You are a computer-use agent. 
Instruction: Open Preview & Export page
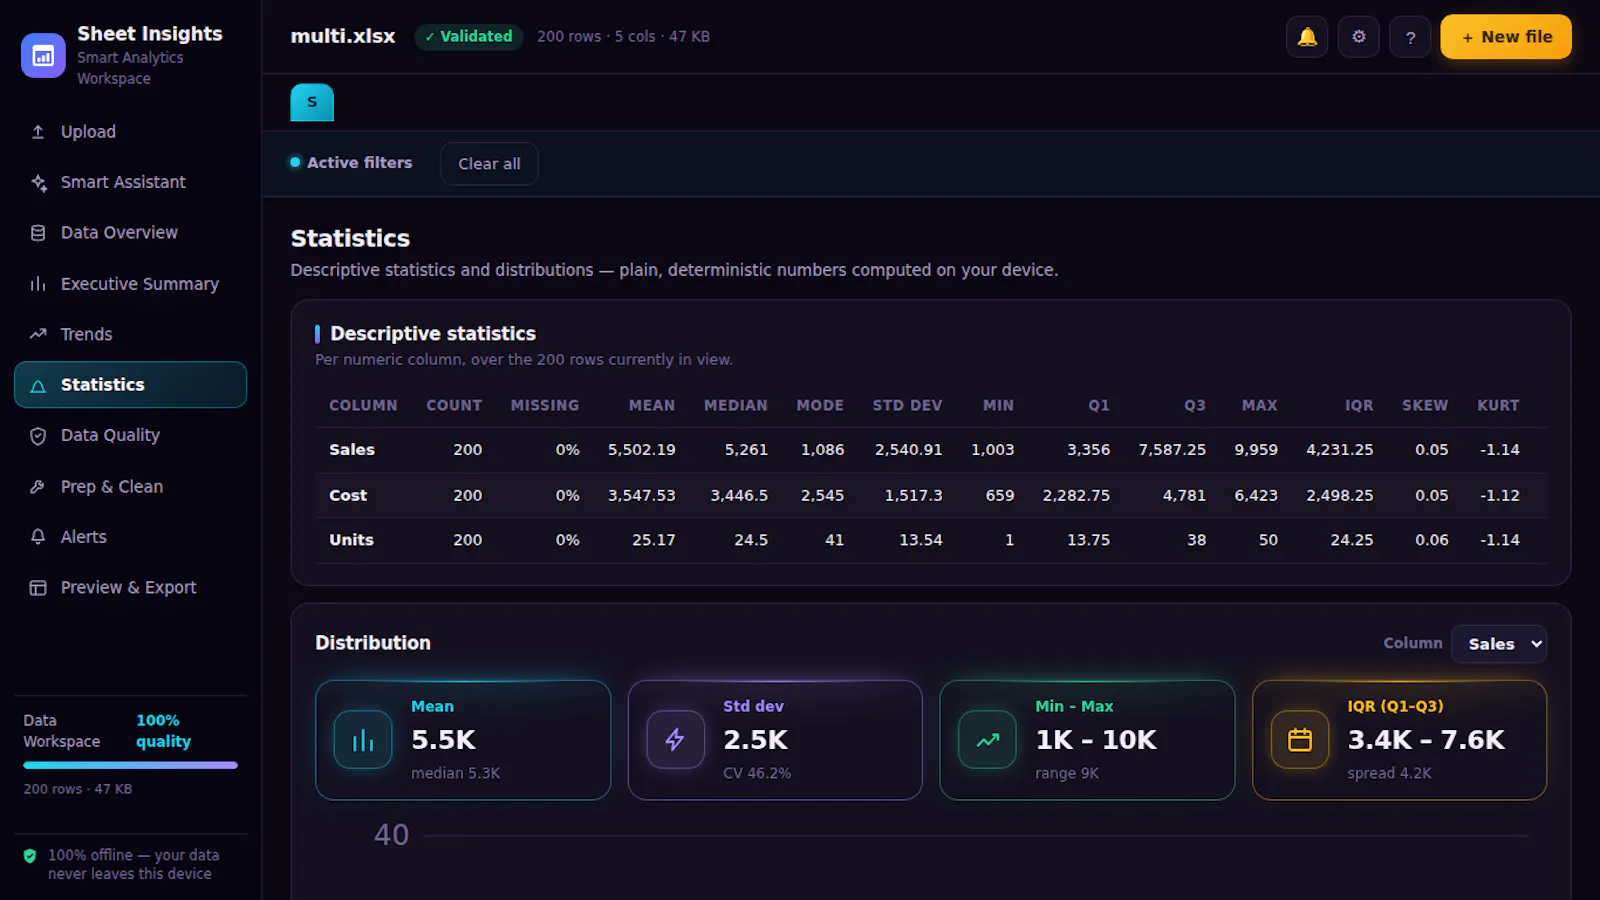tap(130, 588)
